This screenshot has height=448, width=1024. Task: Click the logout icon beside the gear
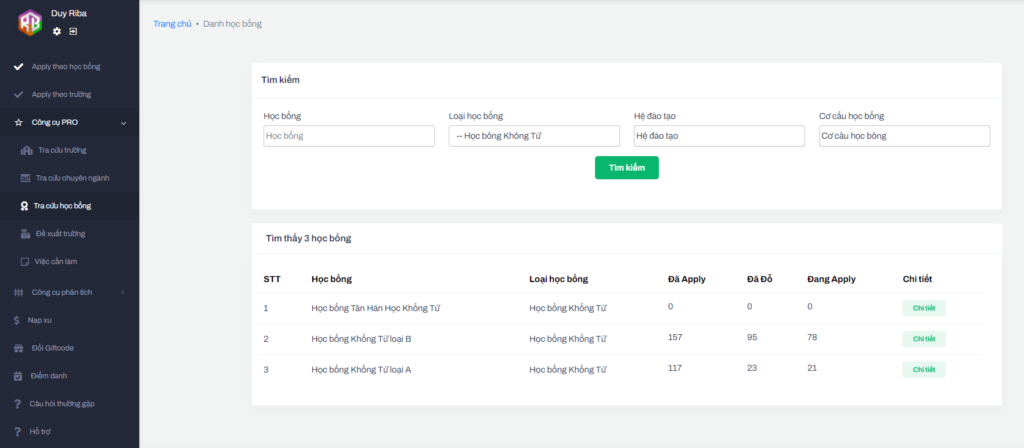click(73, 31)
